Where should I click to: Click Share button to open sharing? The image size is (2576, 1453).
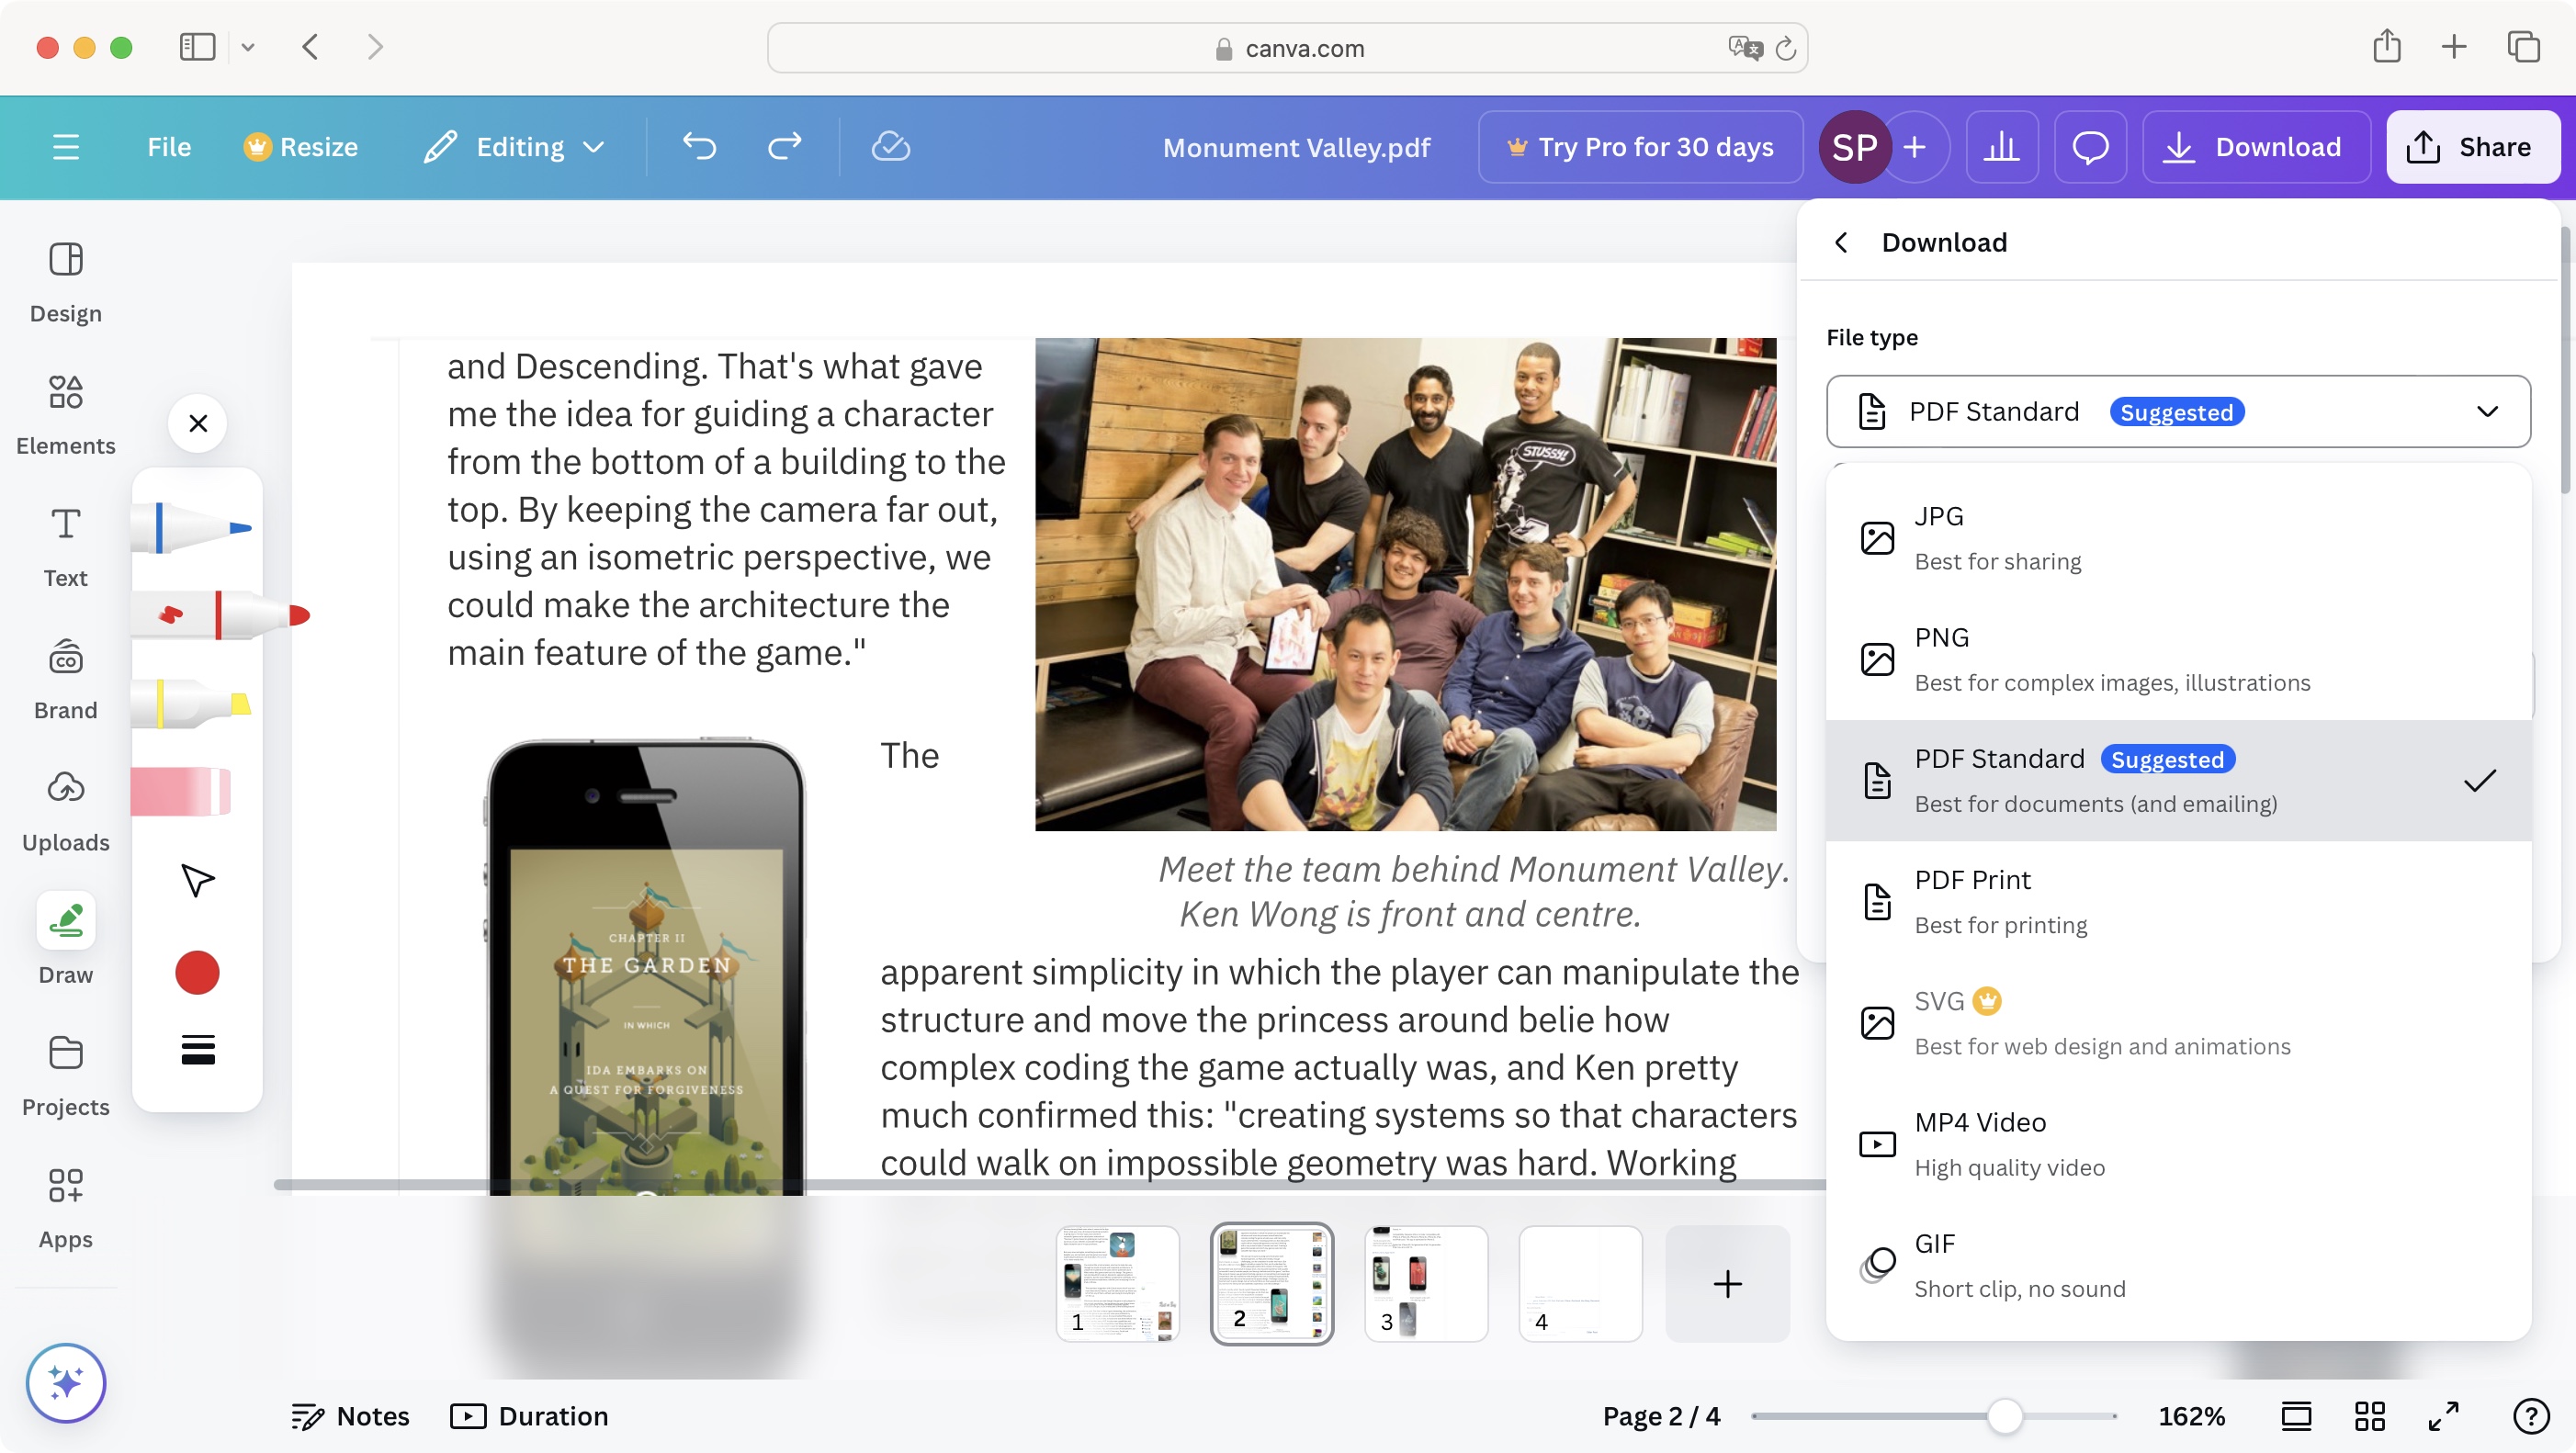click(2471, 147)
